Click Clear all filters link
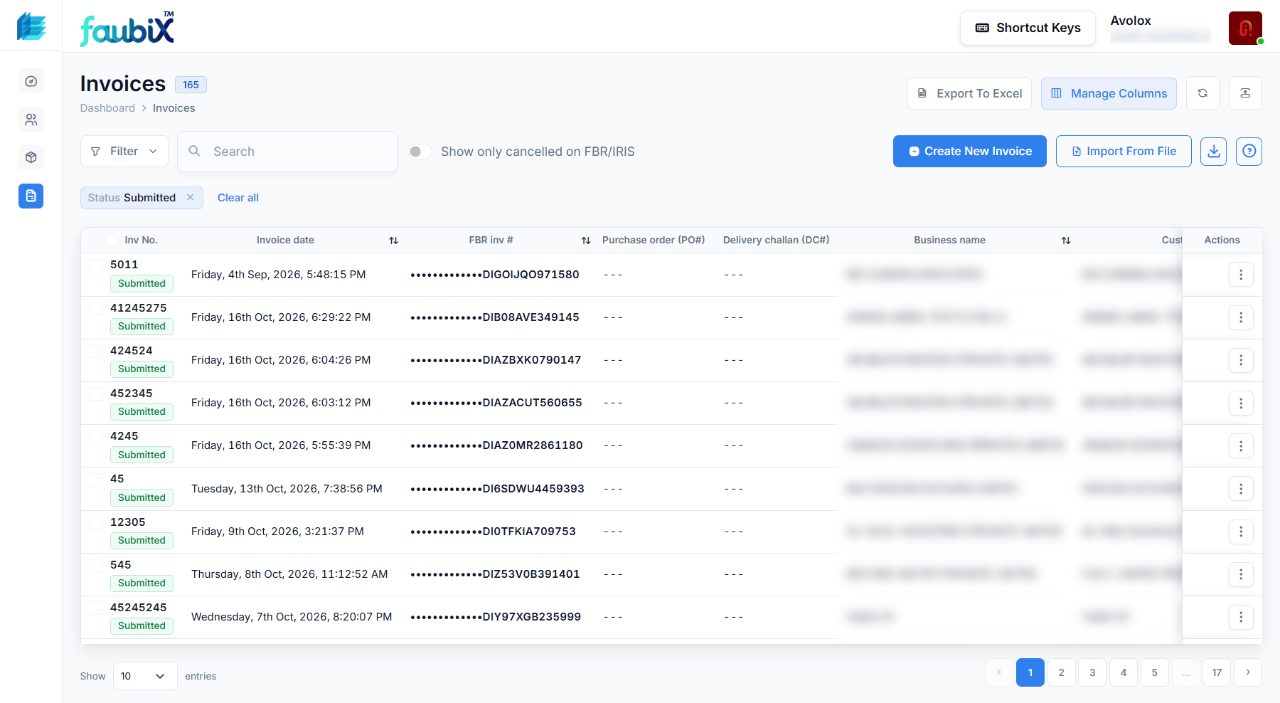The height and width of the screenshot is (703, 1280). [x=238, y=197]
